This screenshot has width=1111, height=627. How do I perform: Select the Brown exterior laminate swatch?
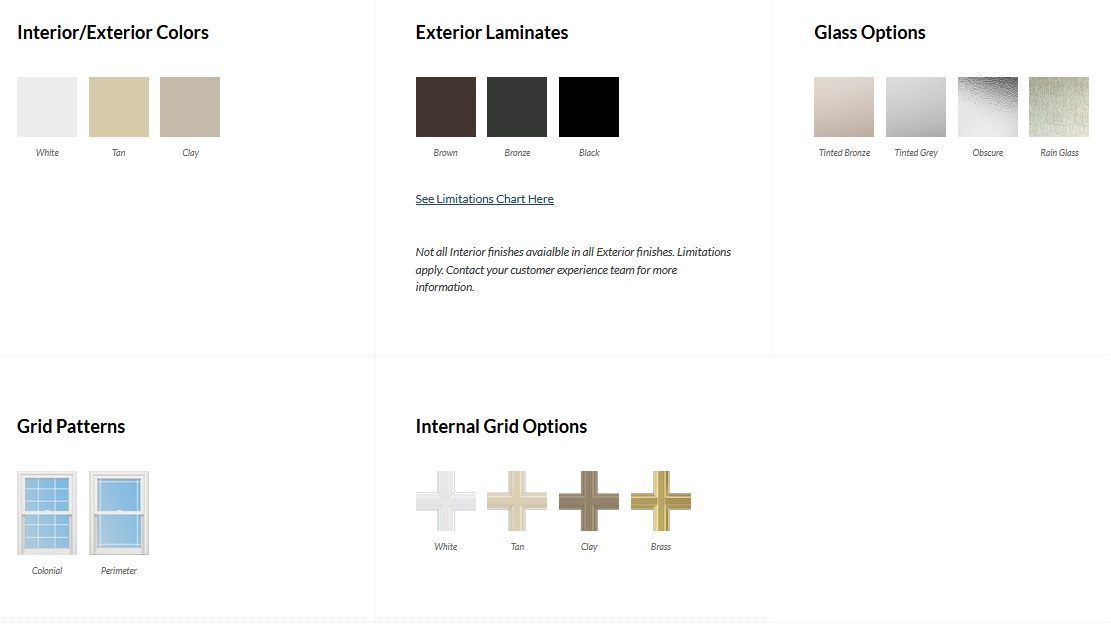(x=446, y=107)
